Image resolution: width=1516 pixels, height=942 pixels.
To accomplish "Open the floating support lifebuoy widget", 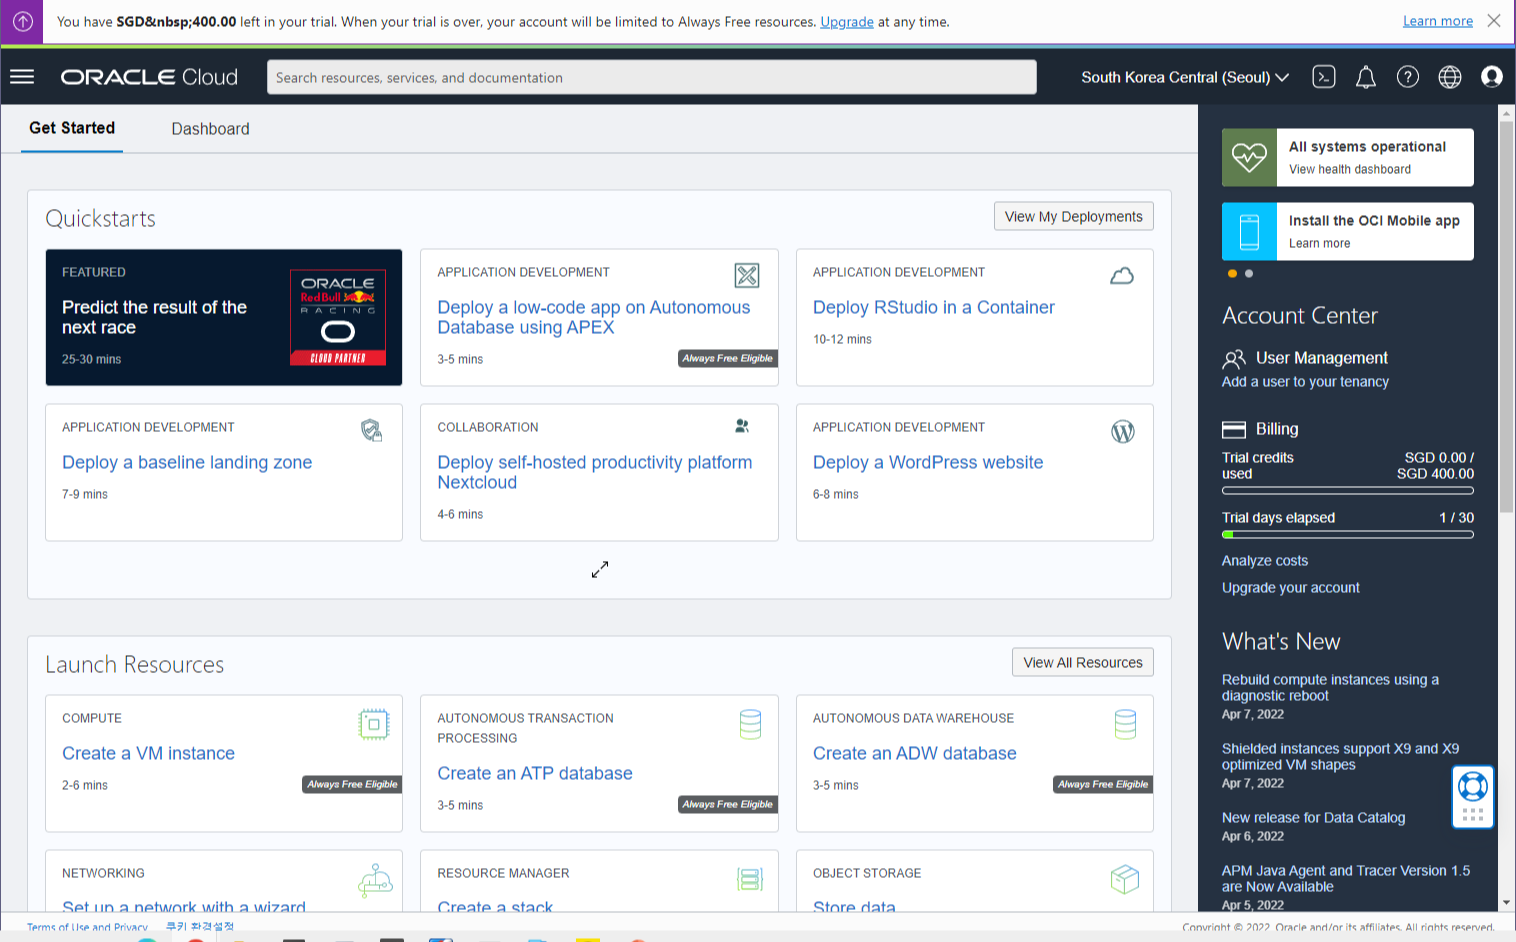I will click(1473, 797).
